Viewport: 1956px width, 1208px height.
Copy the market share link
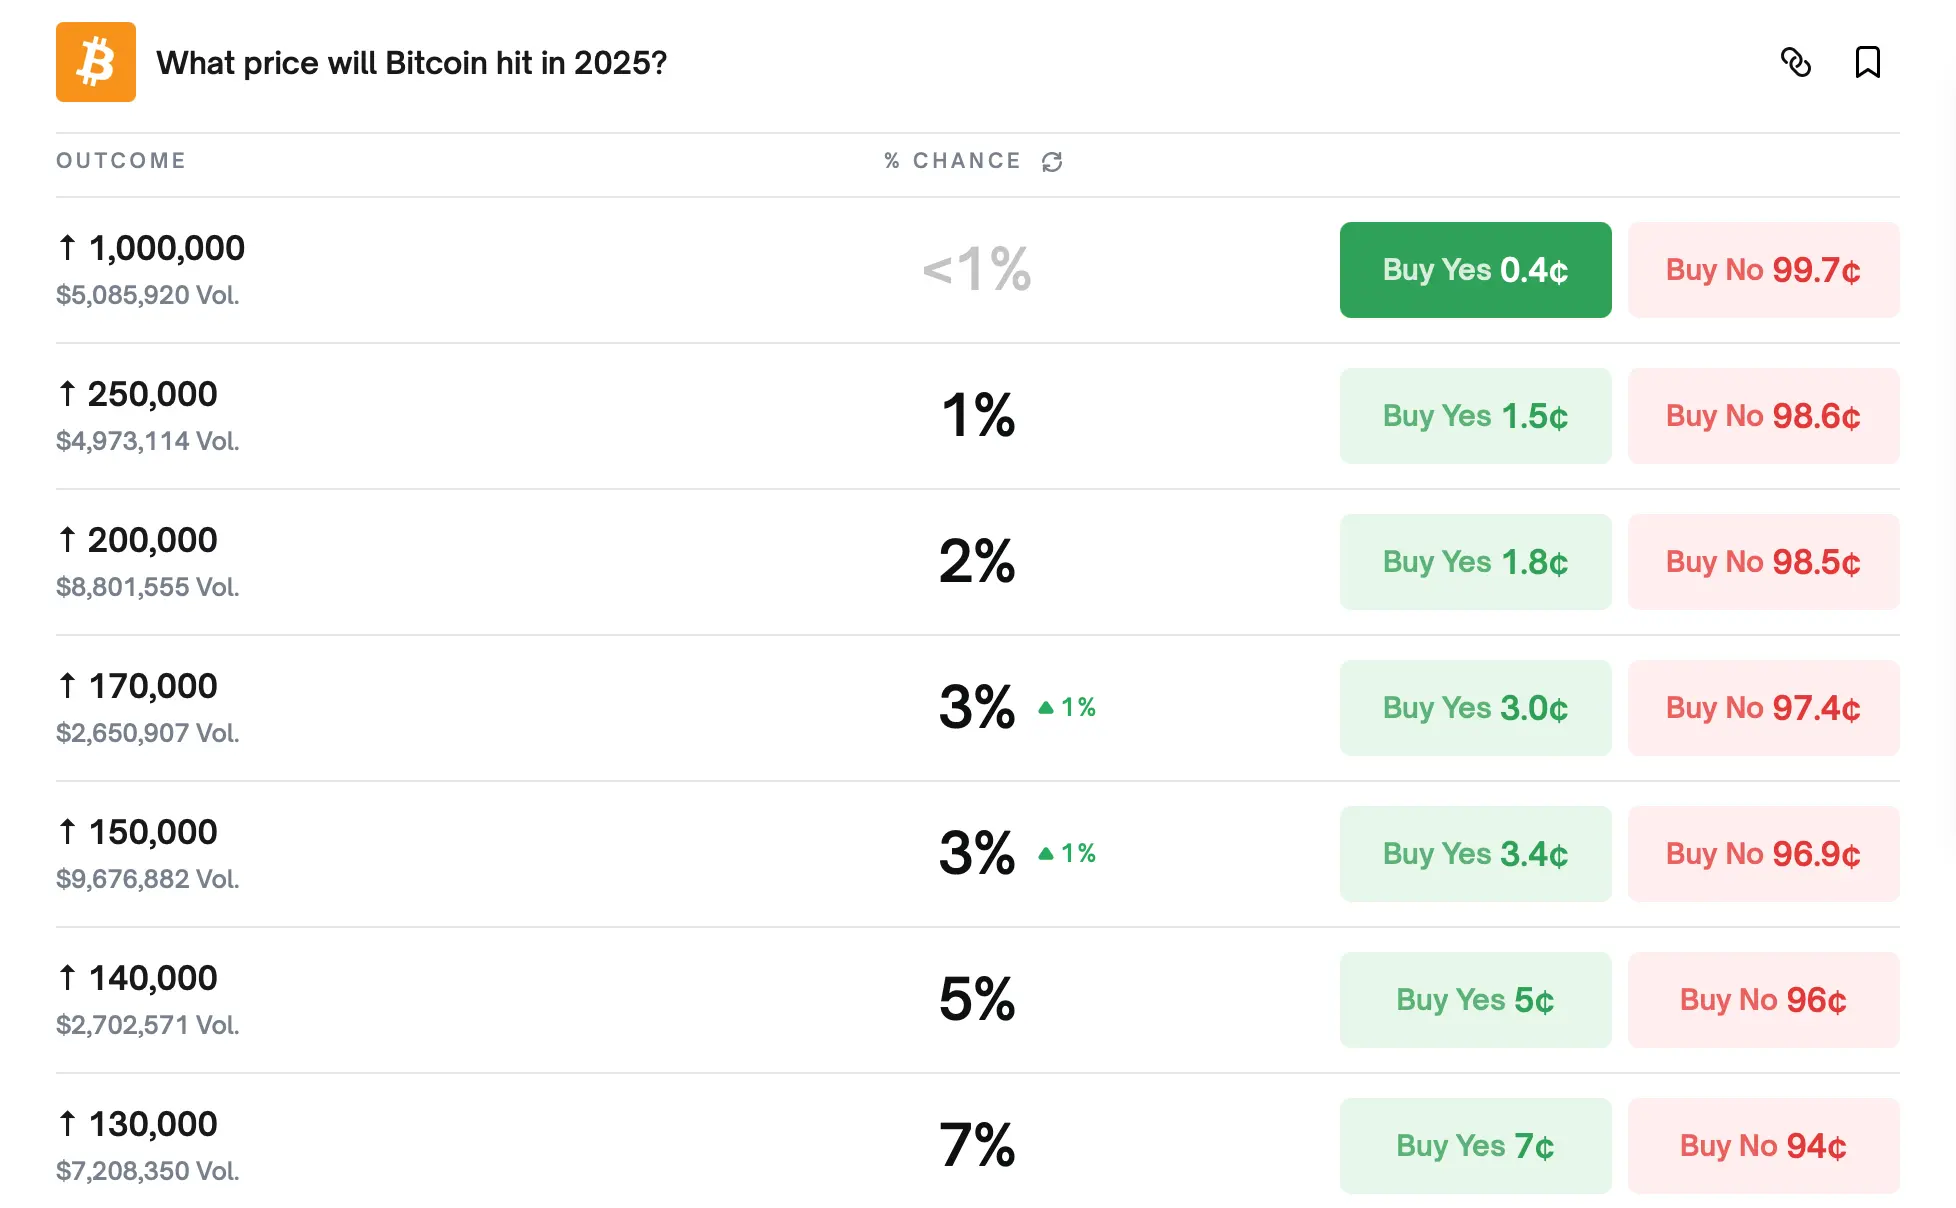pyautogui.click(x=1797, y=63)
